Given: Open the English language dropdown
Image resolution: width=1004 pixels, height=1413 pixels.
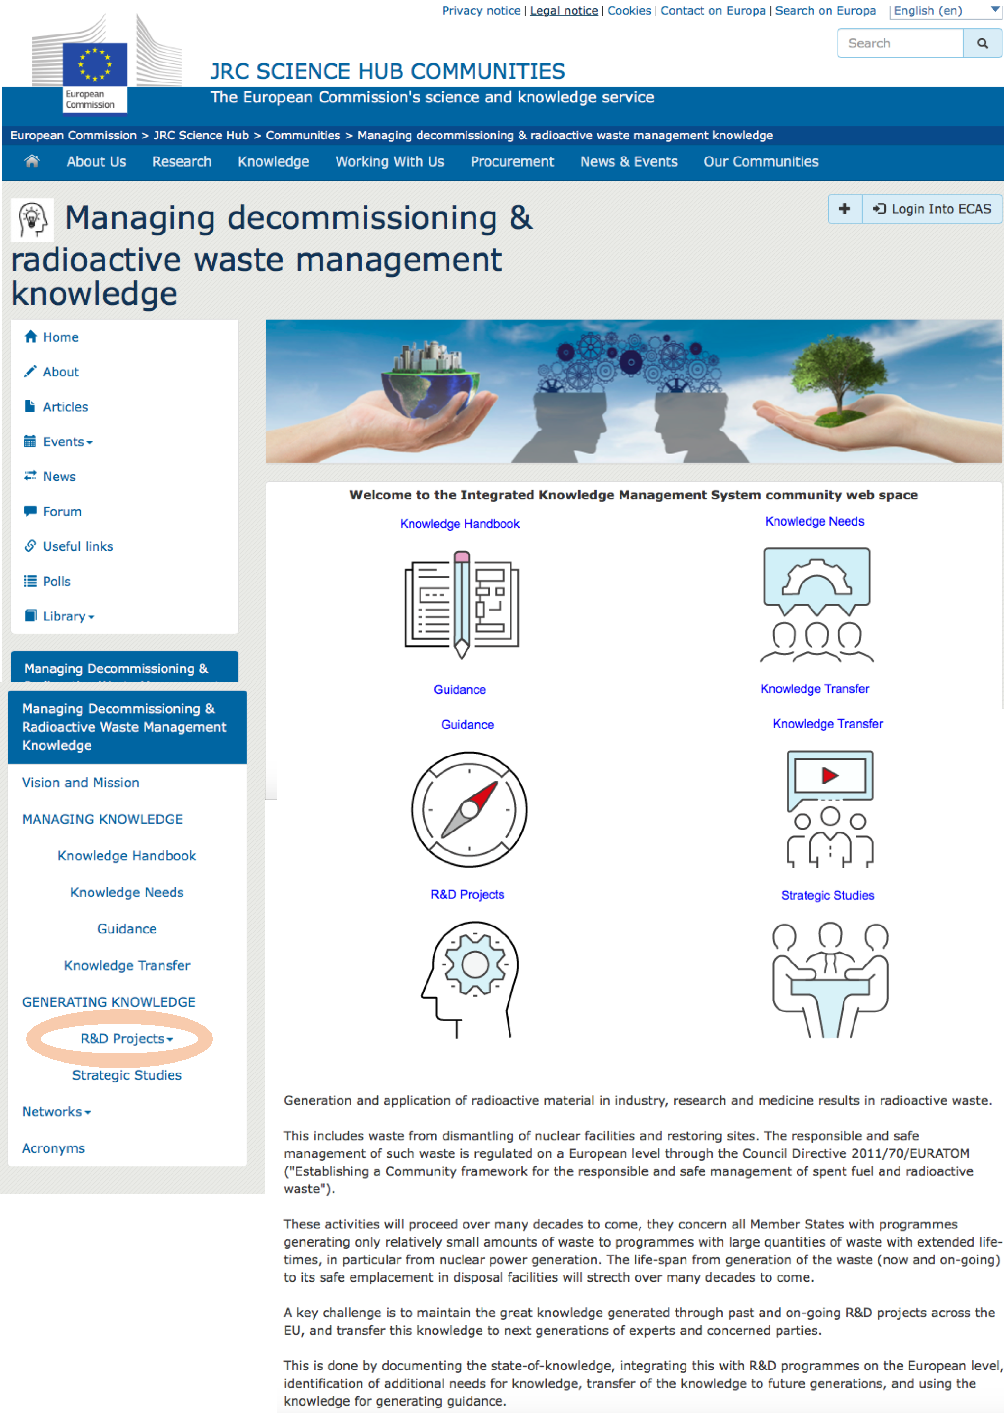Looking at the screenshot, I should click(x=945, y=11).
